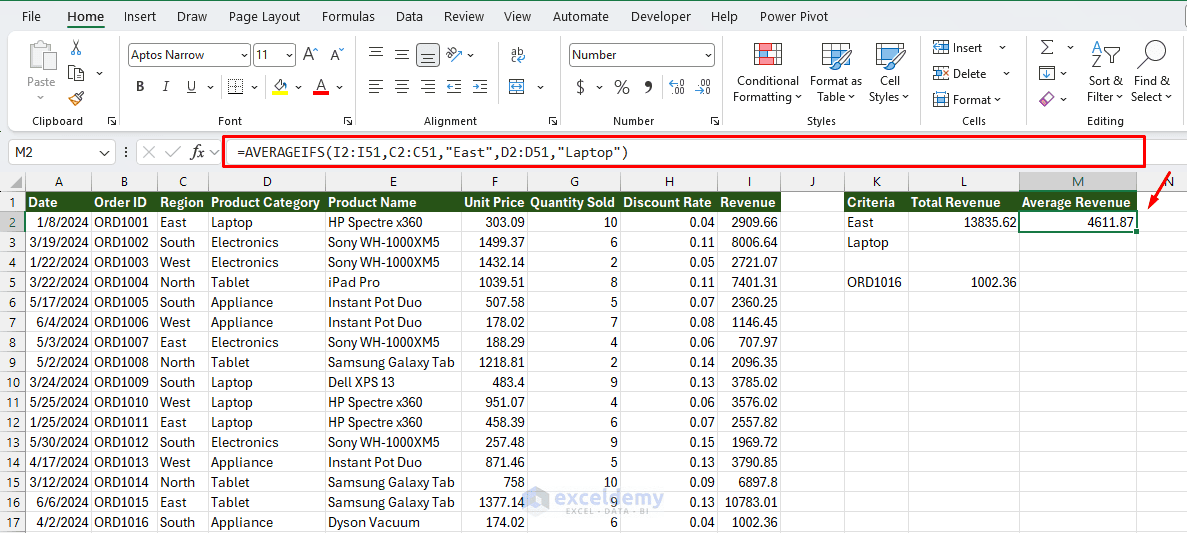Toggle Center alignment
Screen dimensions: 1187x533
click(x=402, y=86)
